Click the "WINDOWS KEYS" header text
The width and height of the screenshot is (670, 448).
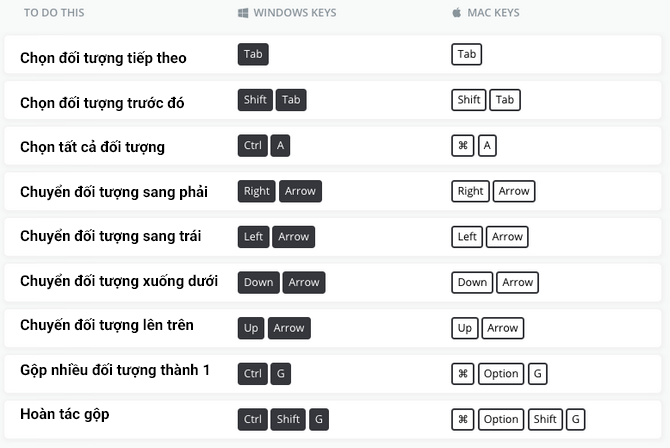click(x=294, y=13)
